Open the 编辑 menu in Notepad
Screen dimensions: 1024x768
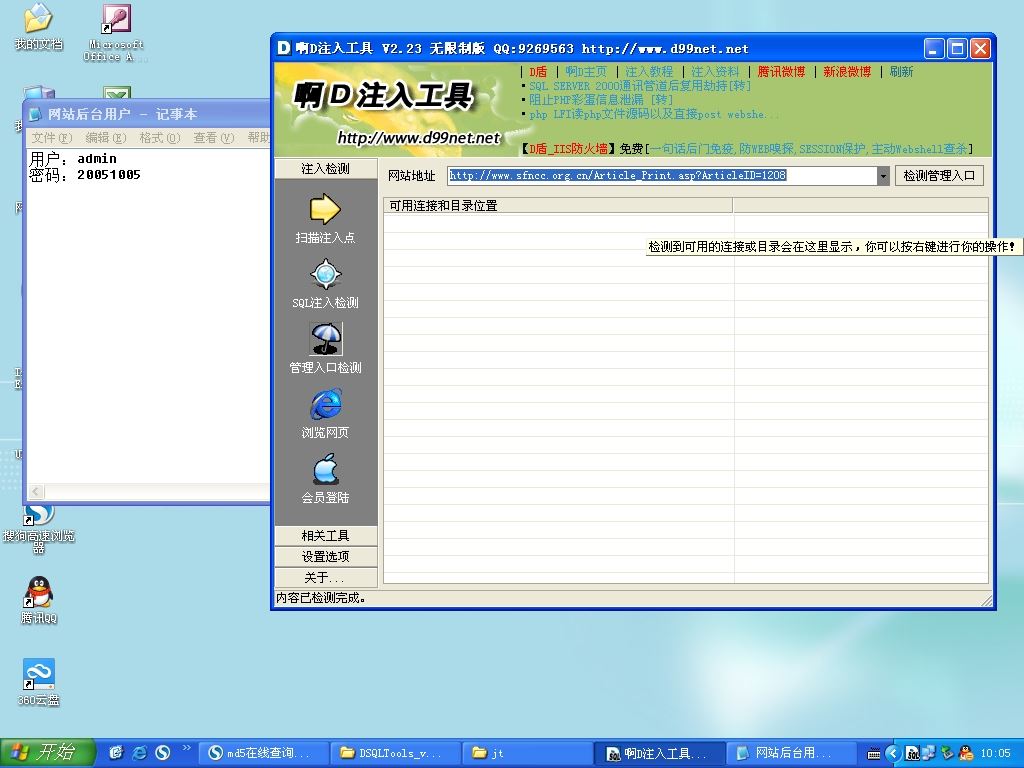tap(106, 138)
